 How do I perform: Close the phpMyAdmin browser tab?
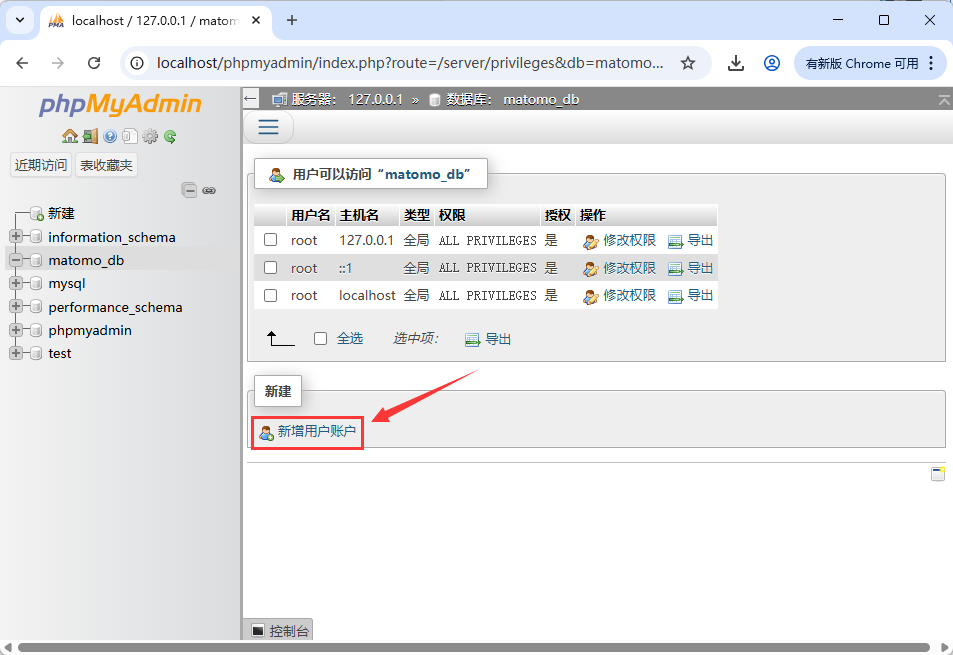point(256,20)
